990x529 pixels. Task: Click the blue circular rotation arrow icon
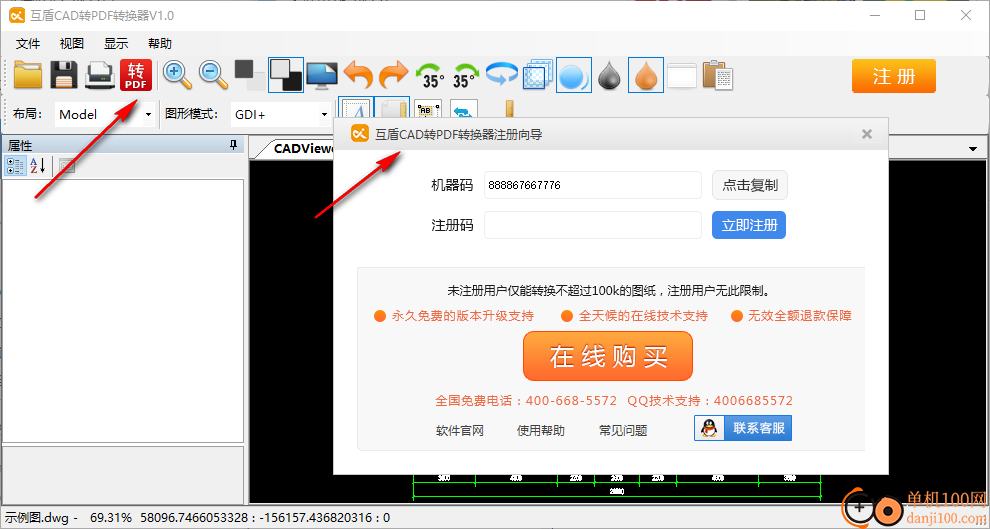502,75
